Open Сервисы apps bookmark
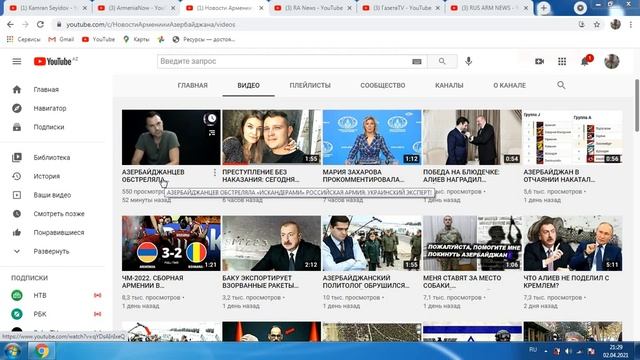 click(24, 39)
